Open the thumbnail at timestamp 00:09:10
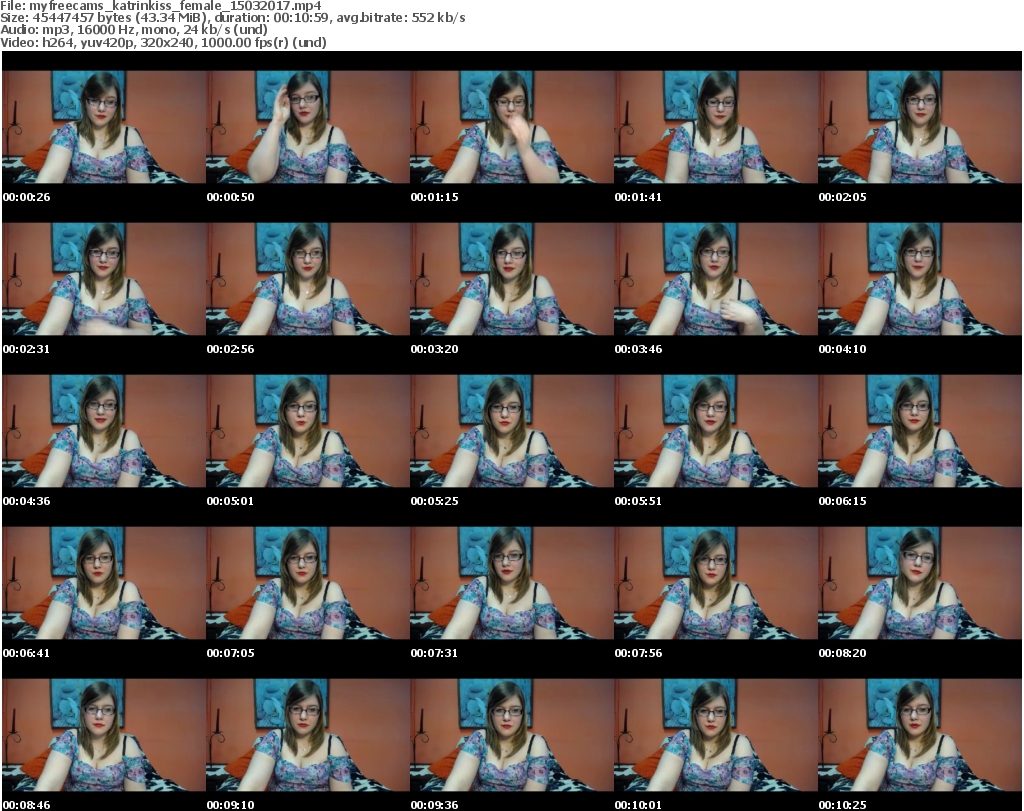 308,735
